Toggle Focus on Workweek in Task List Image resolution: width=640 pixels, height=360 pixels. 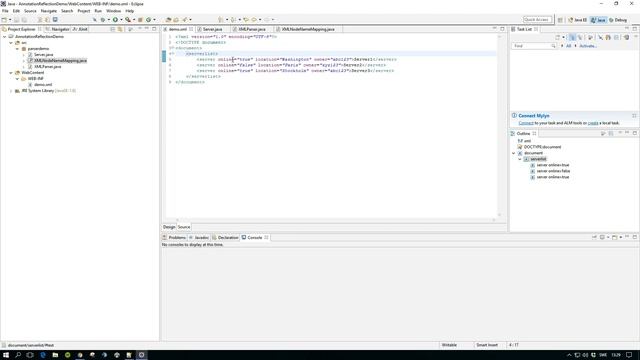(590, 37)
